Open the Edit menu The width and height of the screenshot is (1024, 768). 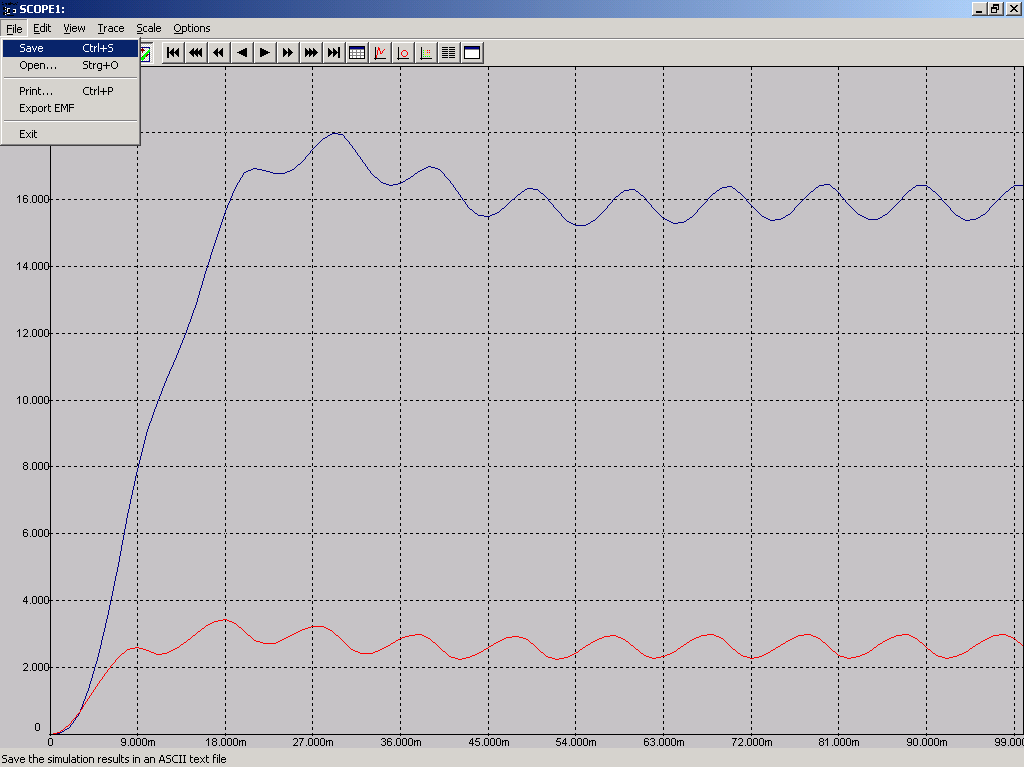[42, 28]
